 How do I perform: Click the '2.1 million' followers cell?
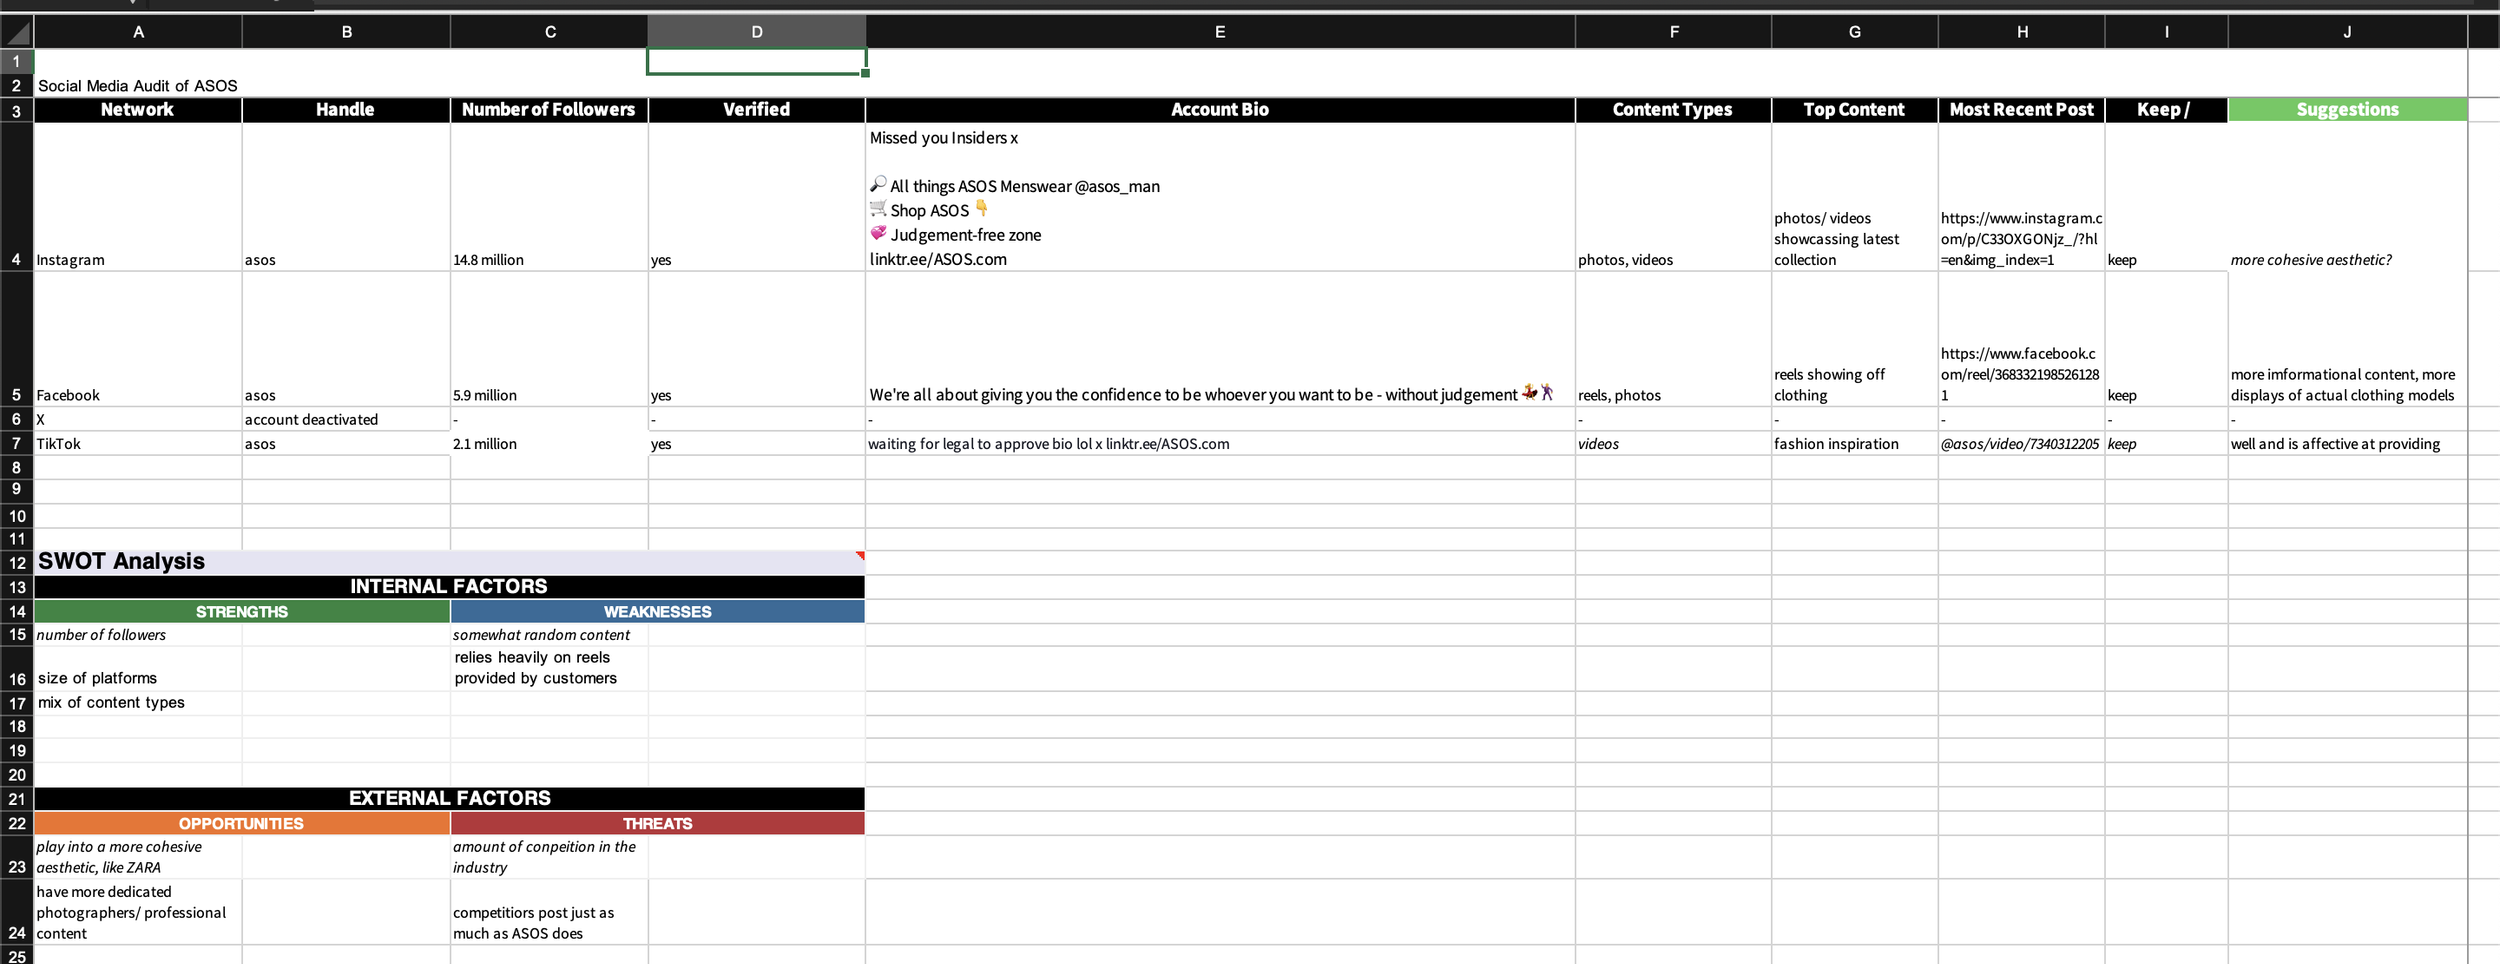(549, 443)
